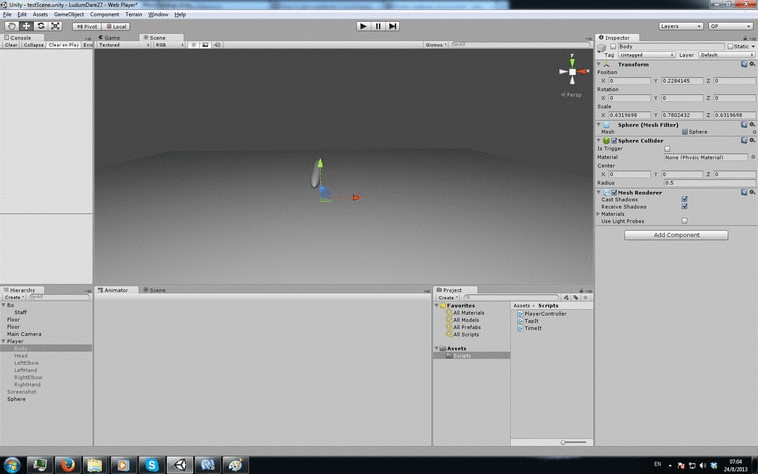
Task: Click the Mesh object picker circle
Action: coord(754,132)
